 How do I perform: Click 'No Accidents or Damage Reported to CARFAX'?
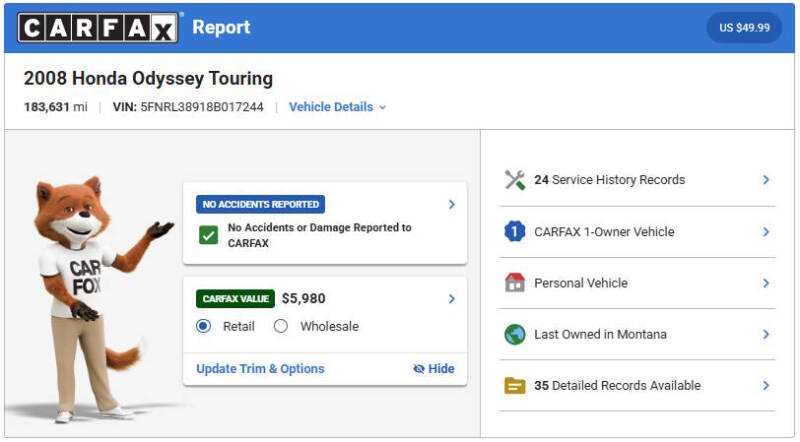(x=319, y=235)
